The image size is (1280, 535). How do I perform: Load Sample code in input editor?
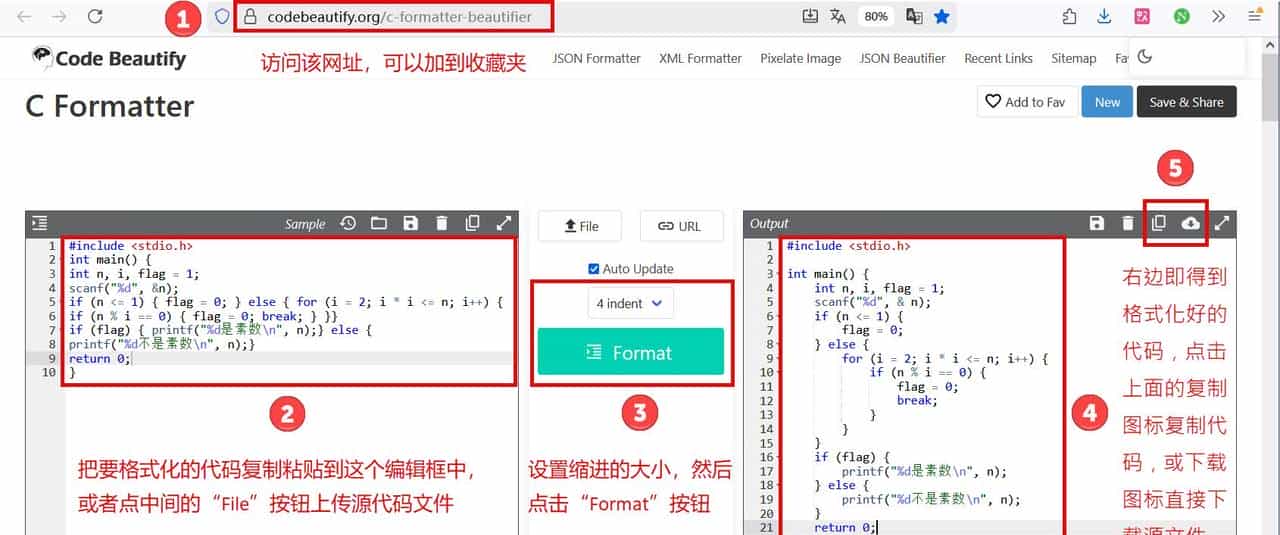point(305,224)
